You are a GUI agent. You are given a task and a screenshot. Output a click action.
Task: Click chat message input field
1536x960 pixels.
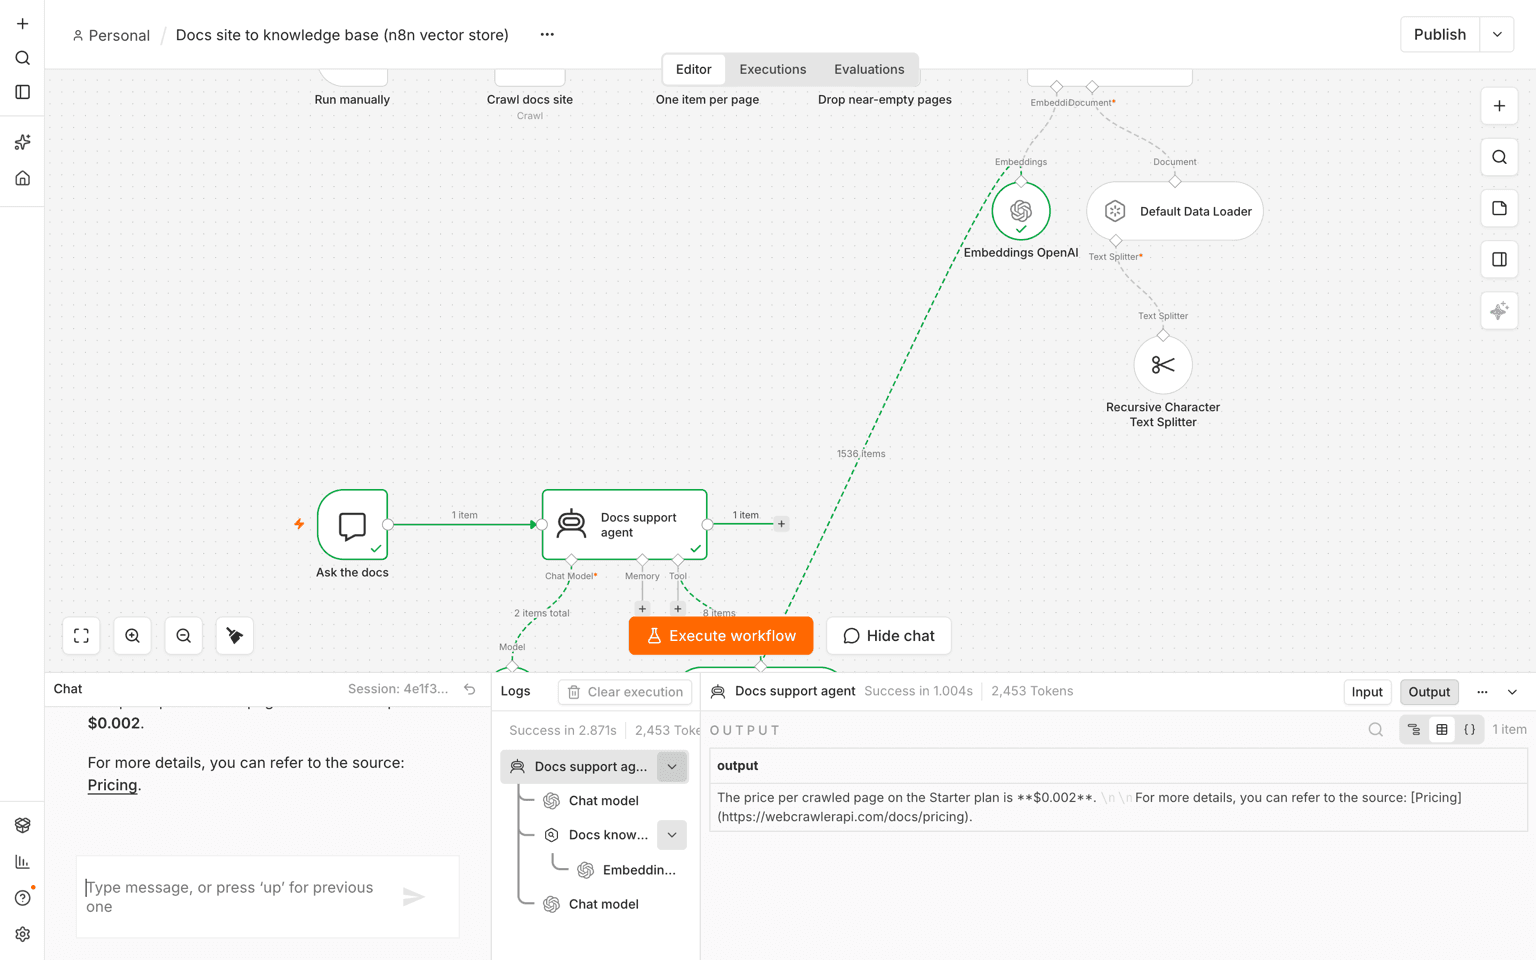(x=237, y=897)
